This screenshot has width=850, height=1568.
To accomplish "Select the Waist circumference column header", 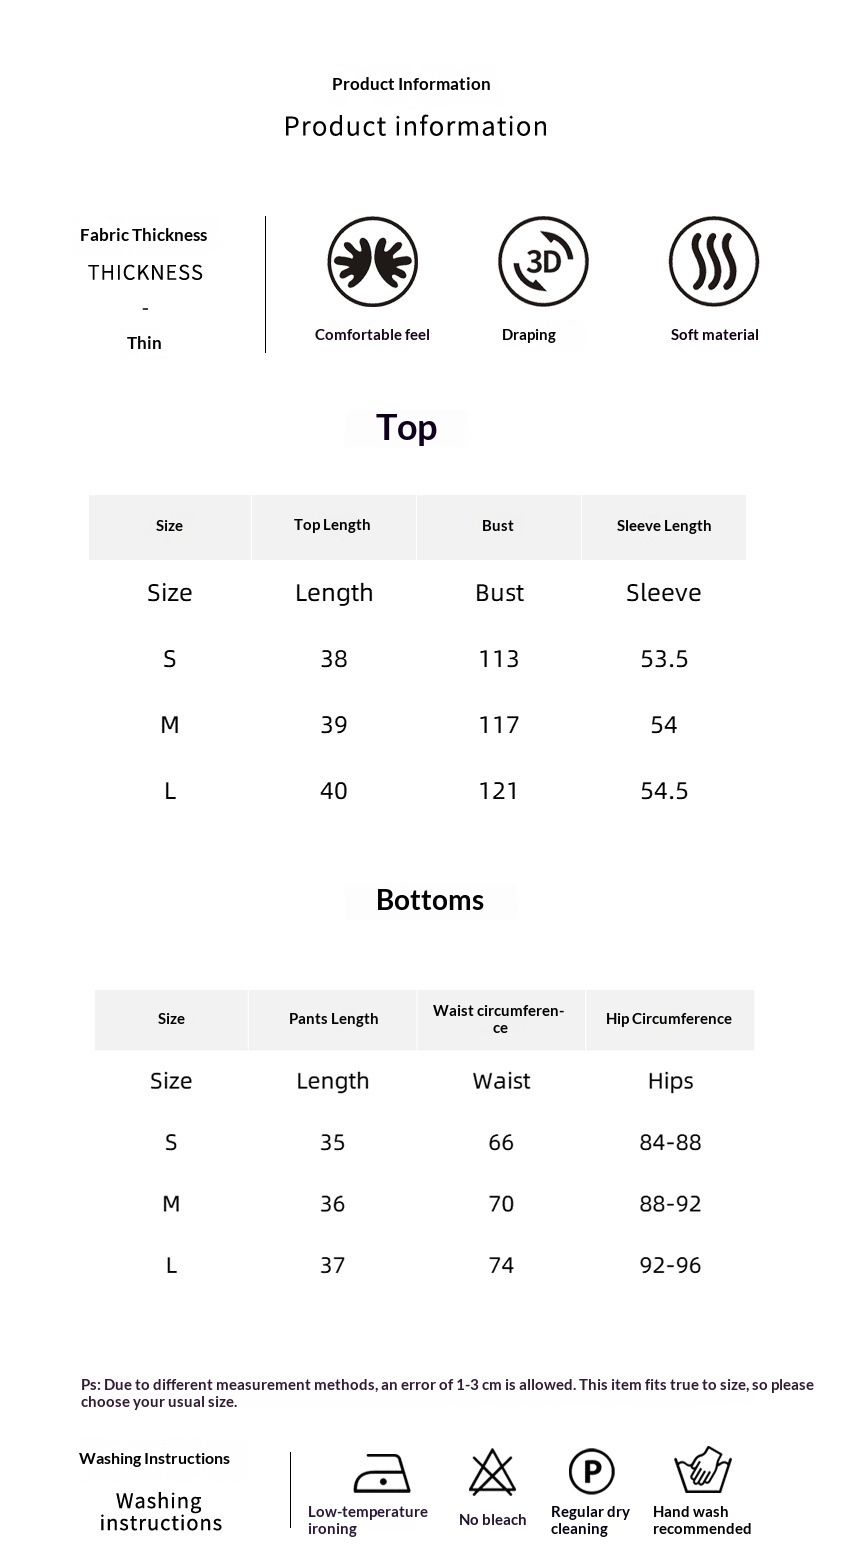I will (x=500, y=1019).
